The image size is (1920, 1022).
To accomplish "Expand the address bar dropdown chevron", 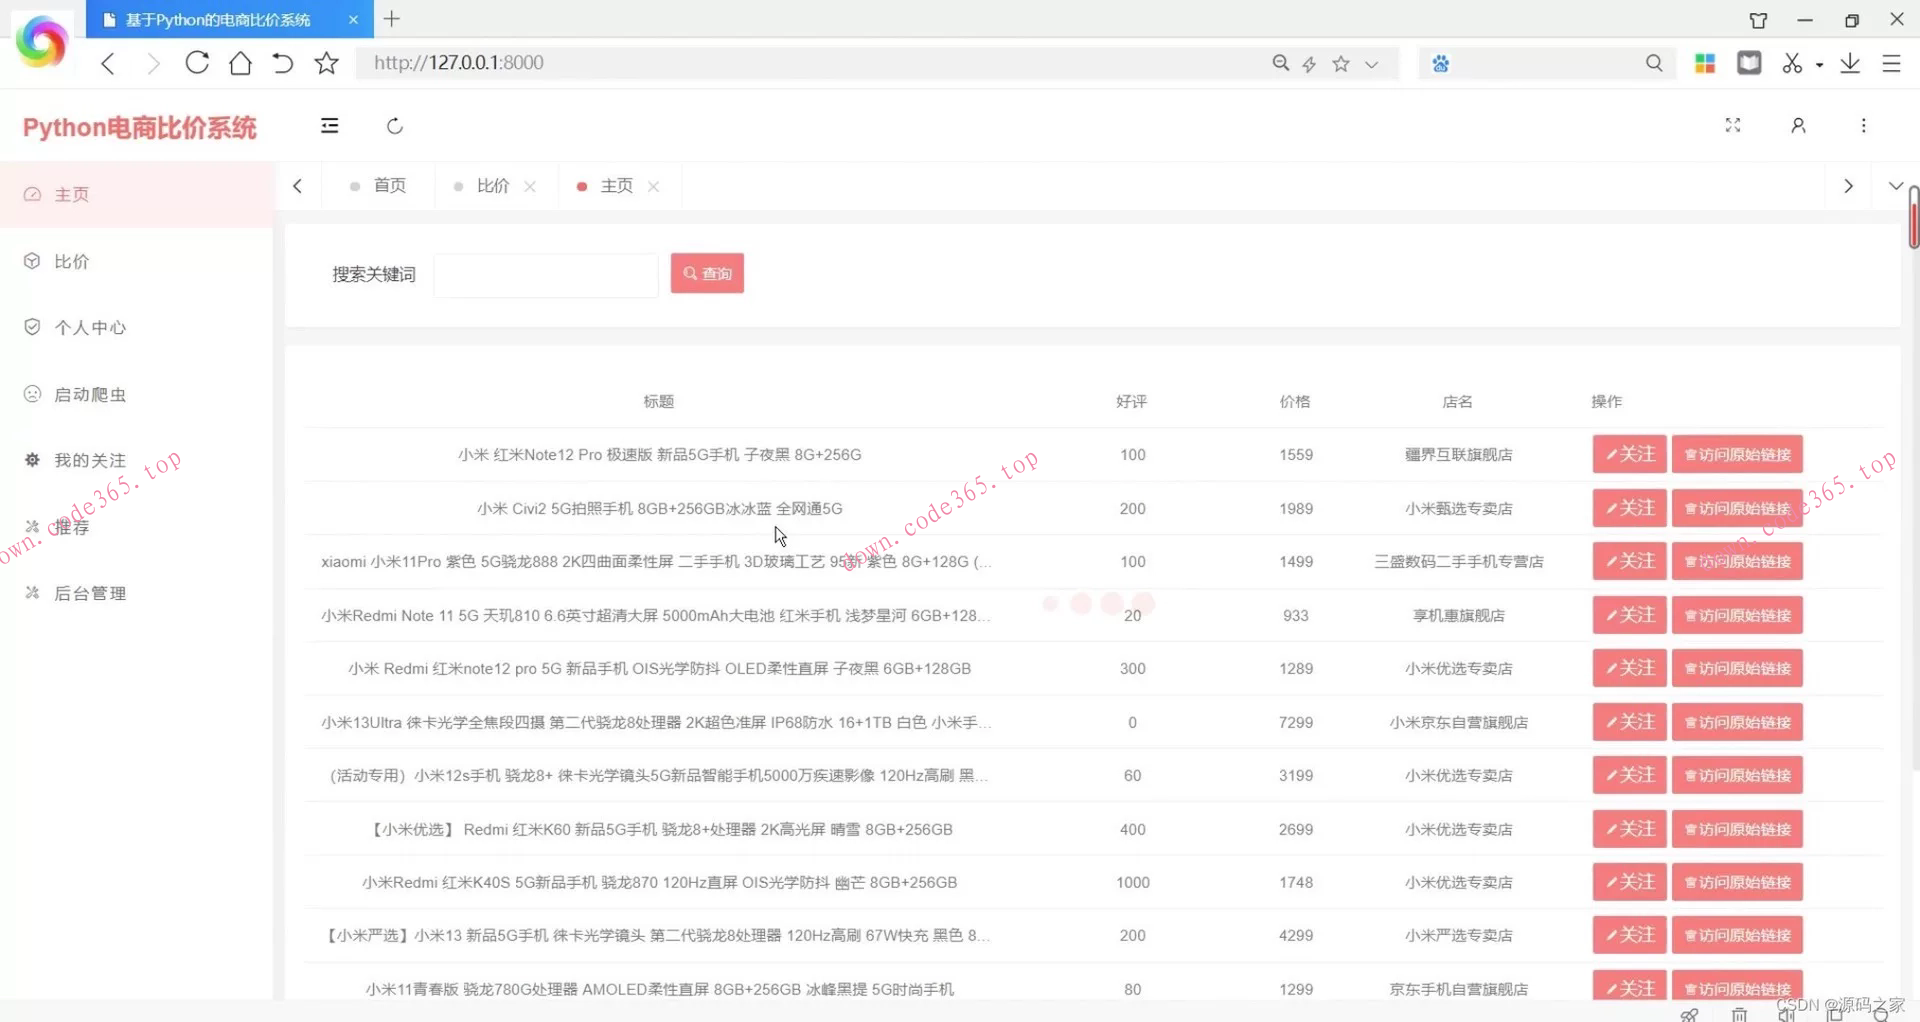I will (1371, 63).
